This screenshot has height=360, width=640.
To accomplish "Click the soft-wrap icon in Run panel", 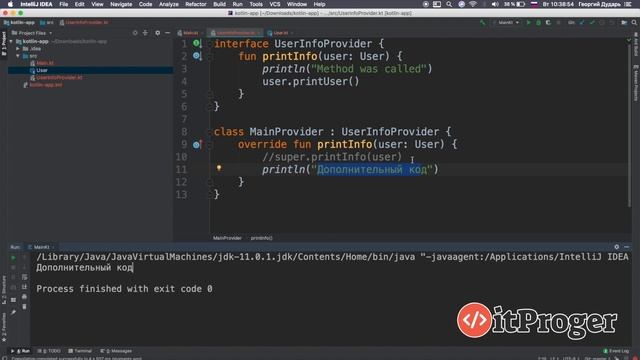I will coord(24,277).
